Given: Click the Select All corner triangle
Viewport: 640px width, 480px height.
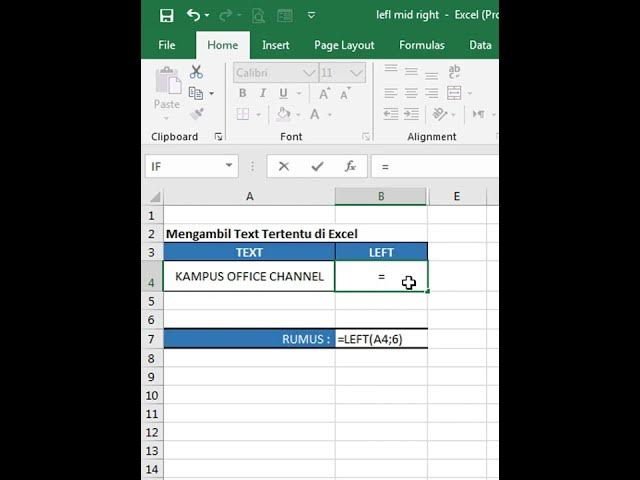Looking at the screenshot, I should coord(154,197).
